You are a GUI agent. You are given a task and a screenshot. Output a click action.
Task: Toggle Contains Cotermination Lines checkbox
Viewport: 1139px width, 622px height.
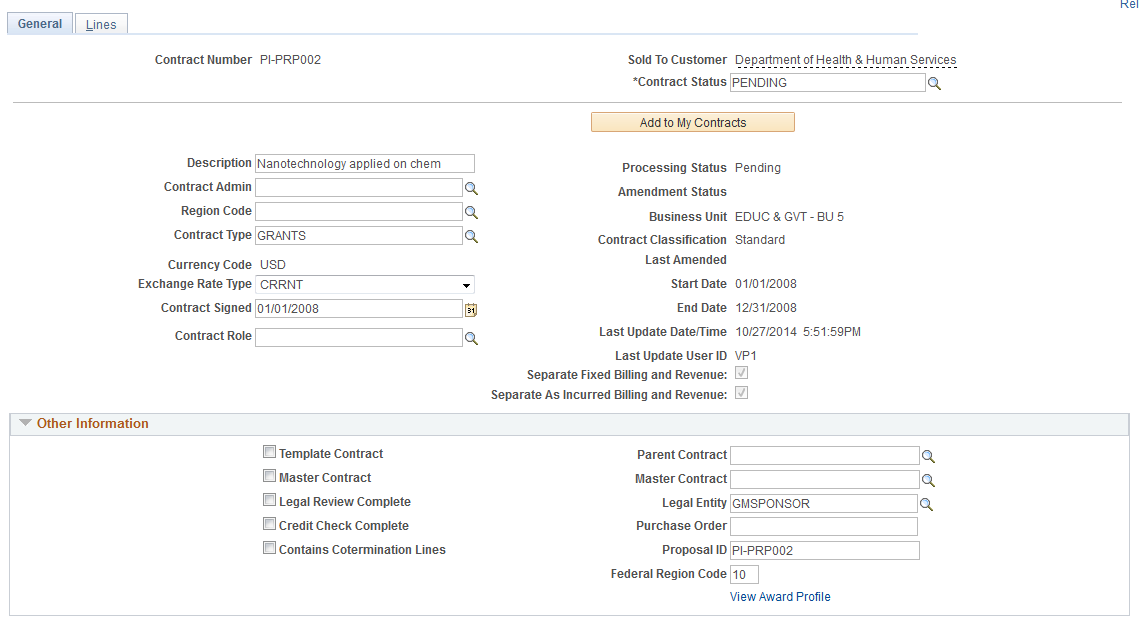click(269, 548)
